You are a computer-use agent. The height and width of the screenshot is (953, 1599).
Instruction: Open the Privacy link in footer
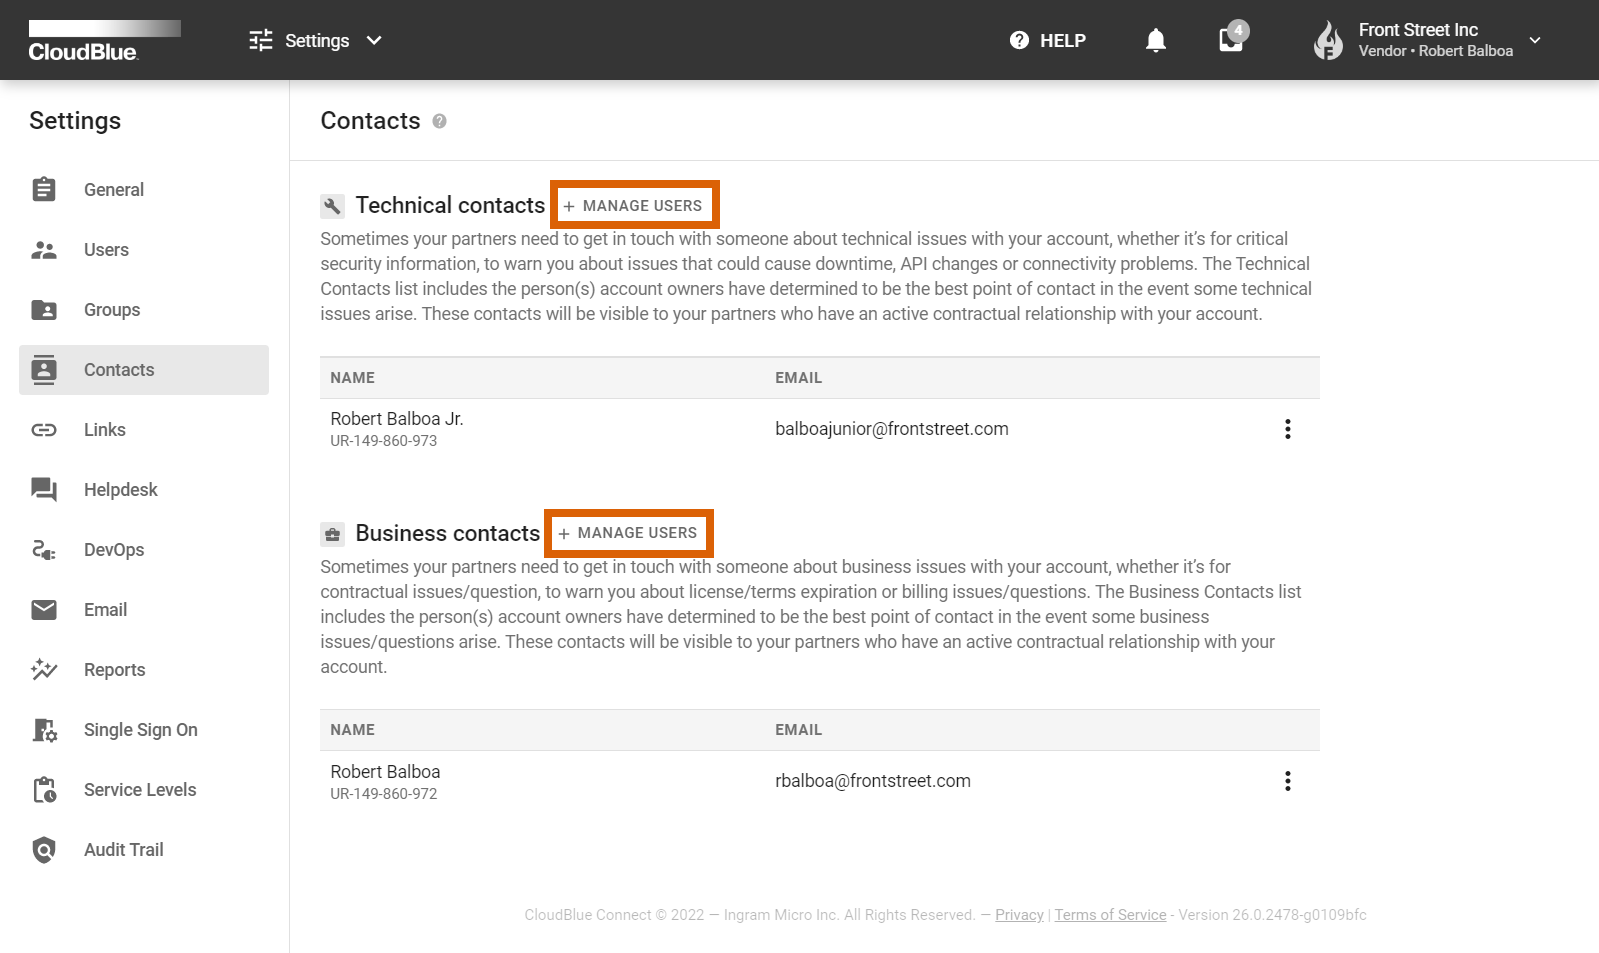point(1019,915)
